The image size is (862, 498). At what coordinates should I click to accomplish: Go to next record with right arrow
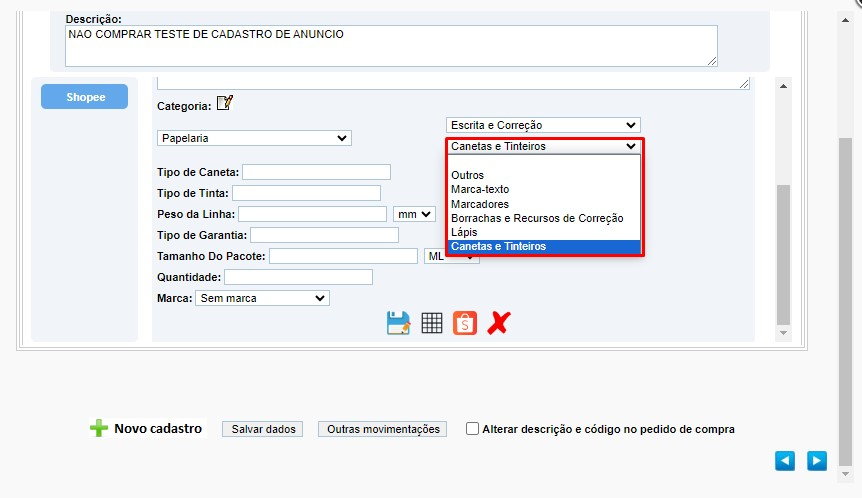point(817,461)
